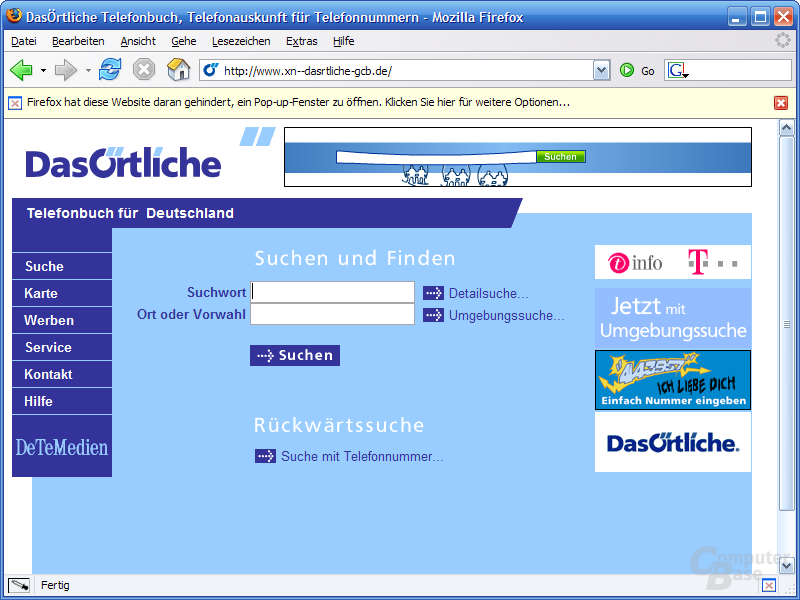This screenshot has width=800, height=600.
Task: Click the Firefox activity throbber icon
Action: click(782, 40)
